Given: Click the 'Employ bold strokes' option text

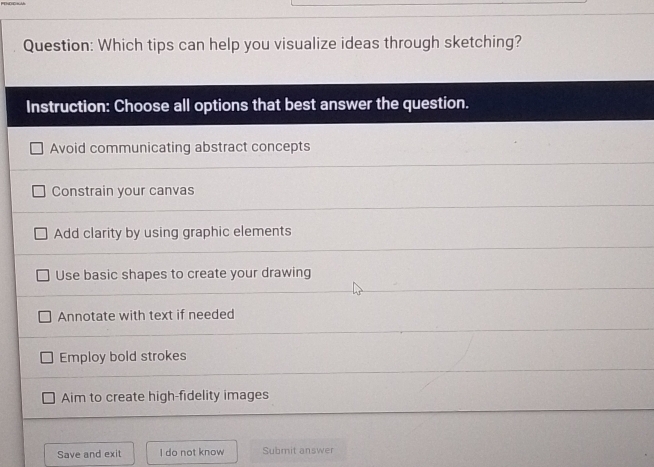Looking at the screenshot, I should tap(123, 357).
